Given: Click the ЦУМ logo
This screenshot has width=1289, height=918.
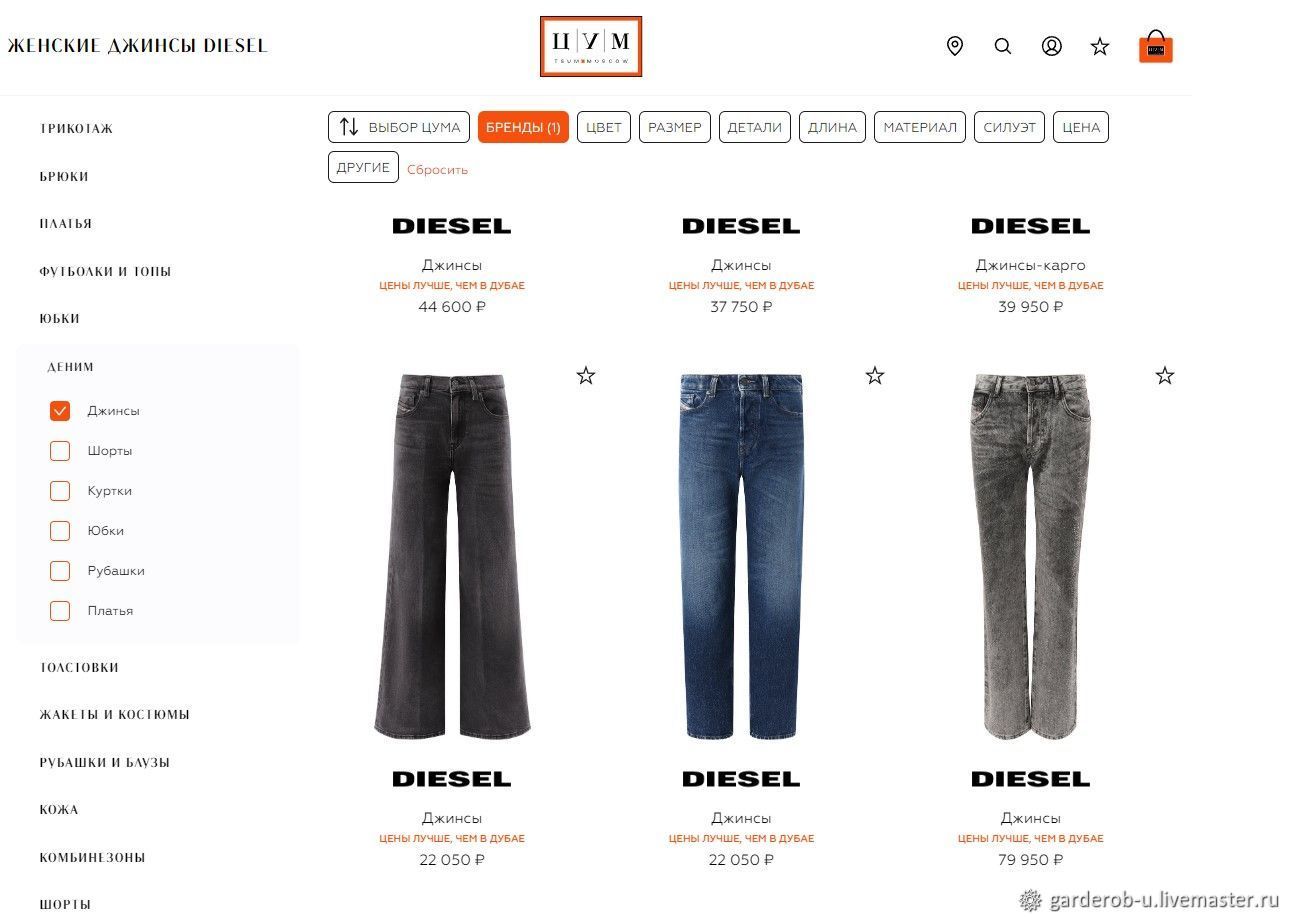Looking at the screenshot, I should coord(591,46).
